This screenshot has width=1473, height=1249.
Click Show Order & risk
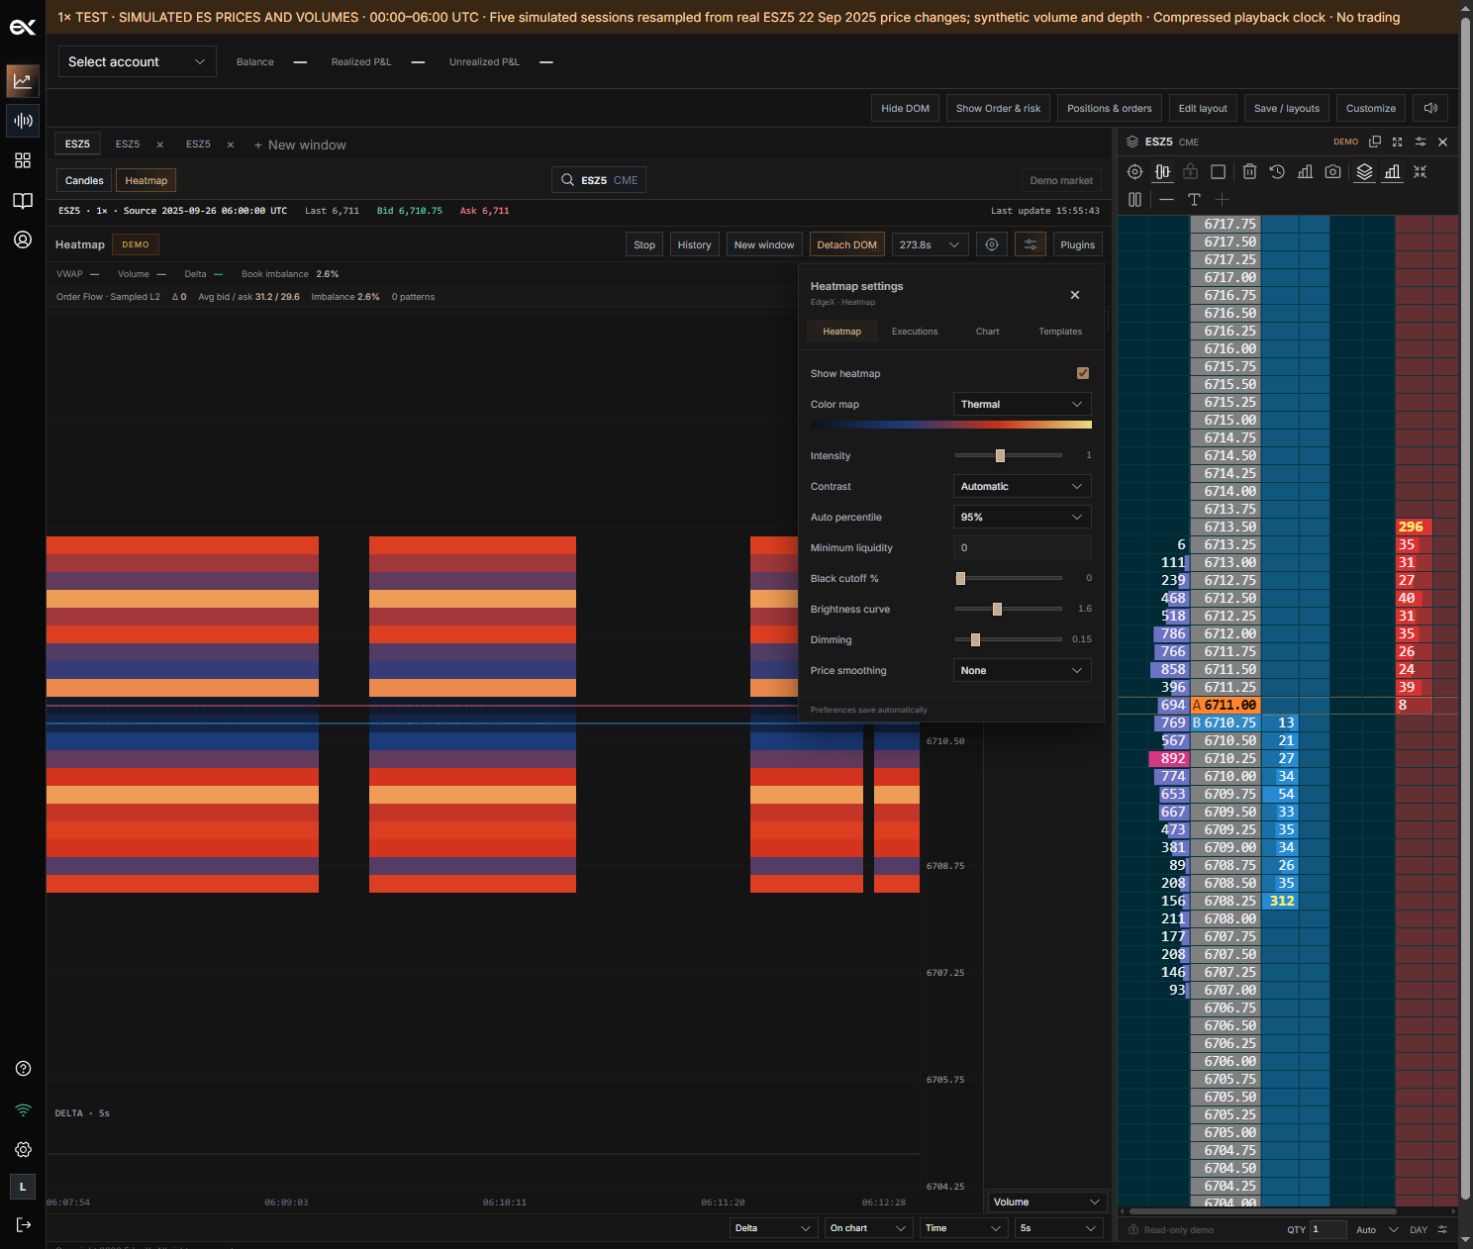(998, 108)
